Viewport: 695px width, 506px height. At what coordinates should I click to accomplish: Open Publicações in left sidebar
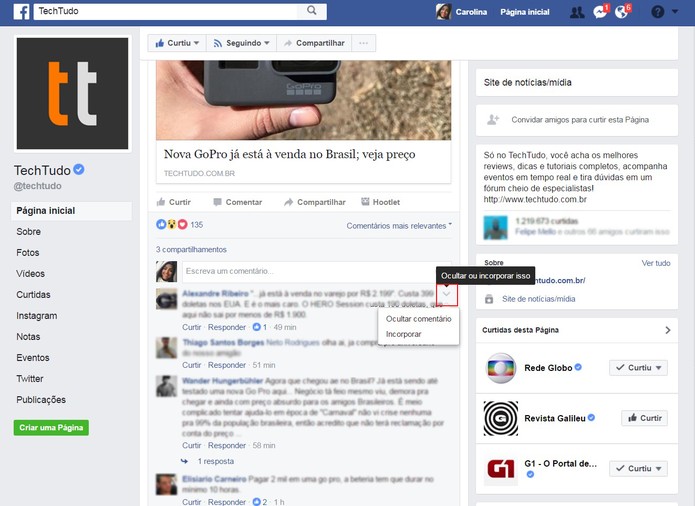point(41,400)
